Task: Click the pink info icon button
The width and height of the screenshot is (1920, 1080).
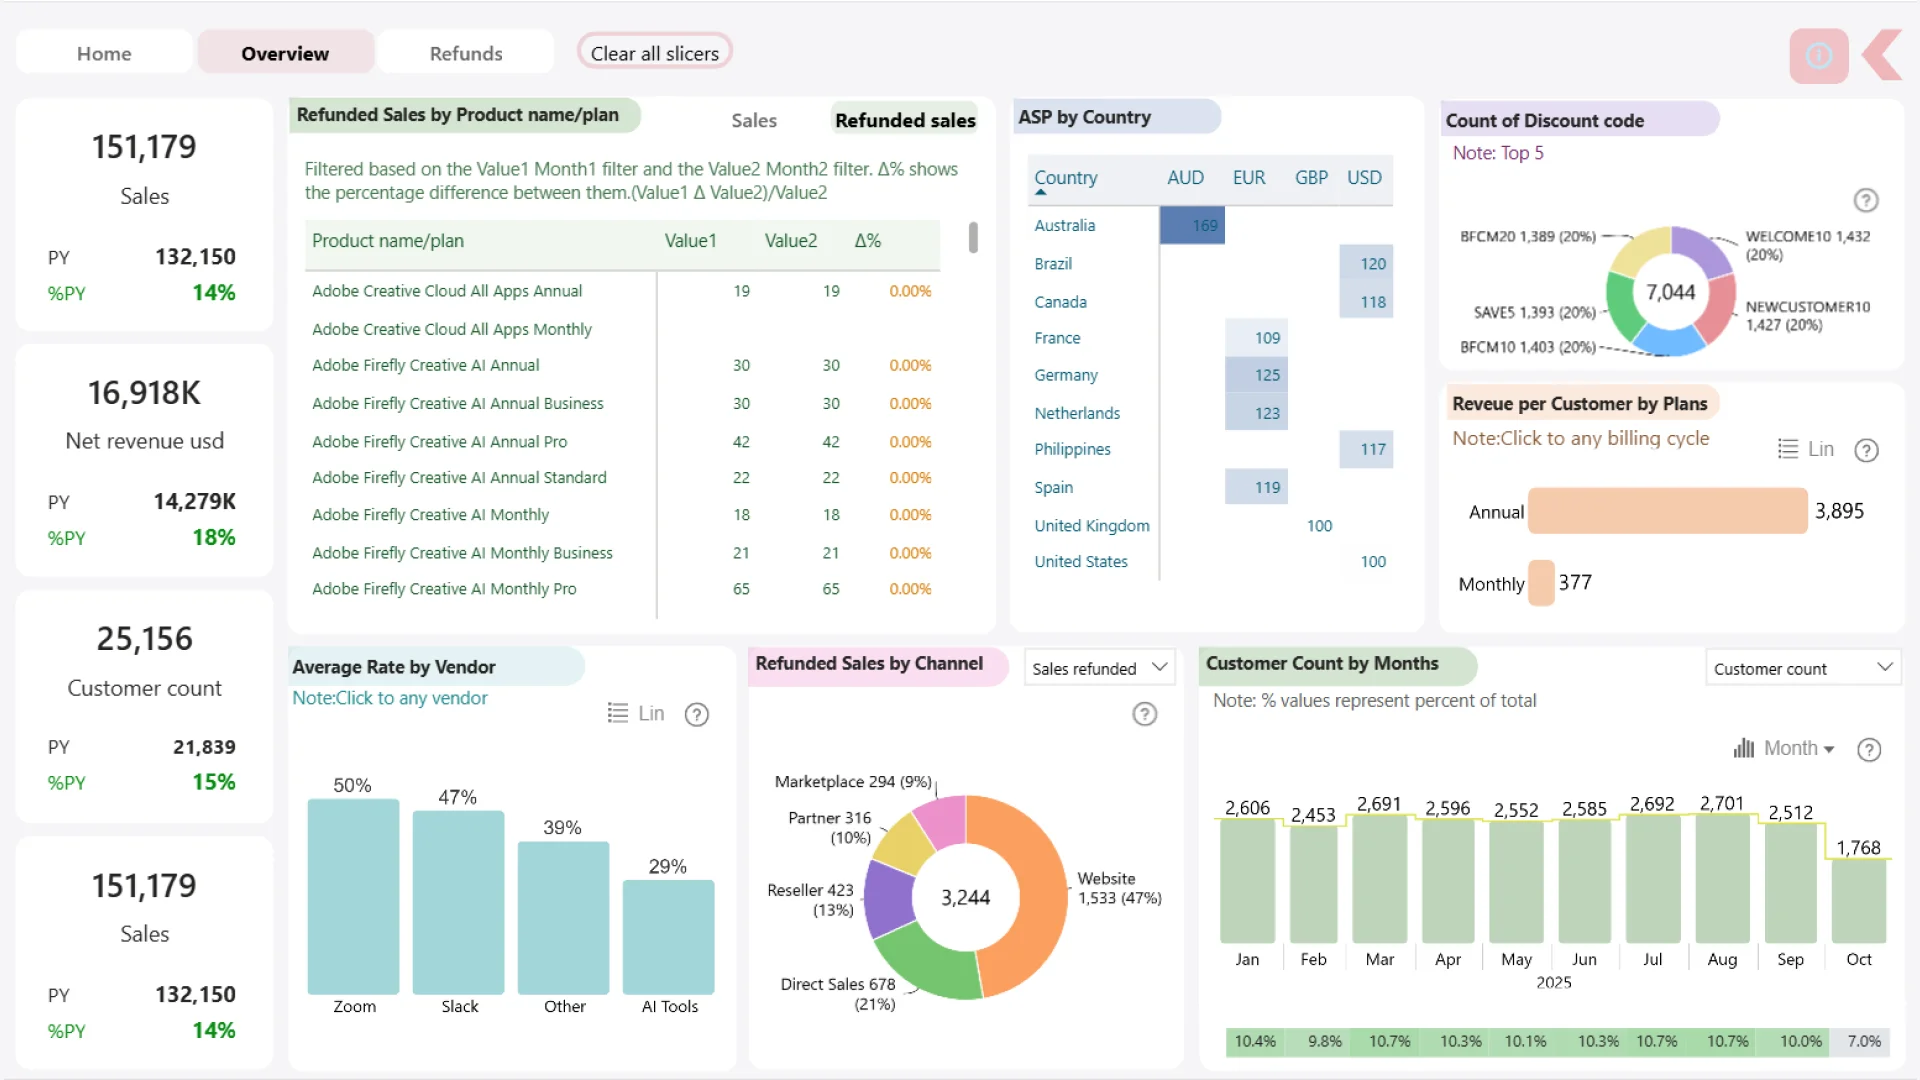Action: [x=1818, y=55]
